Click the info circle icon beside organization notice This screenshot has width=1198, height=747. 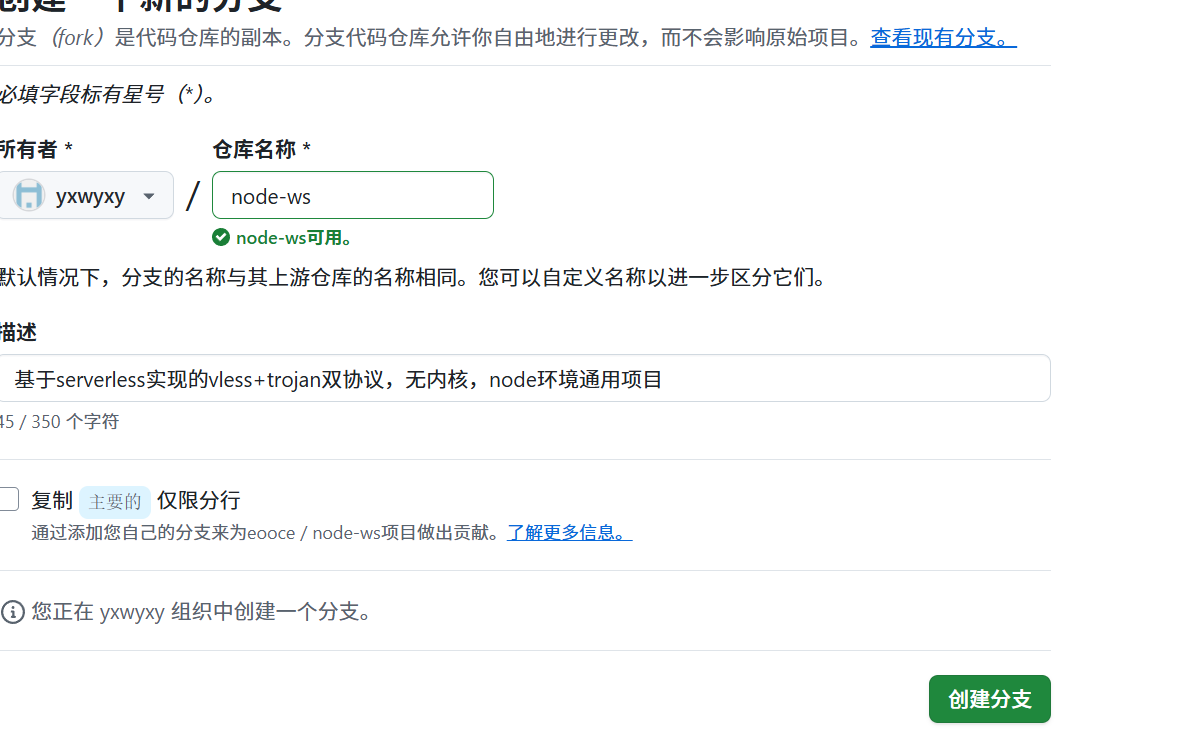(x=13, y=611)
